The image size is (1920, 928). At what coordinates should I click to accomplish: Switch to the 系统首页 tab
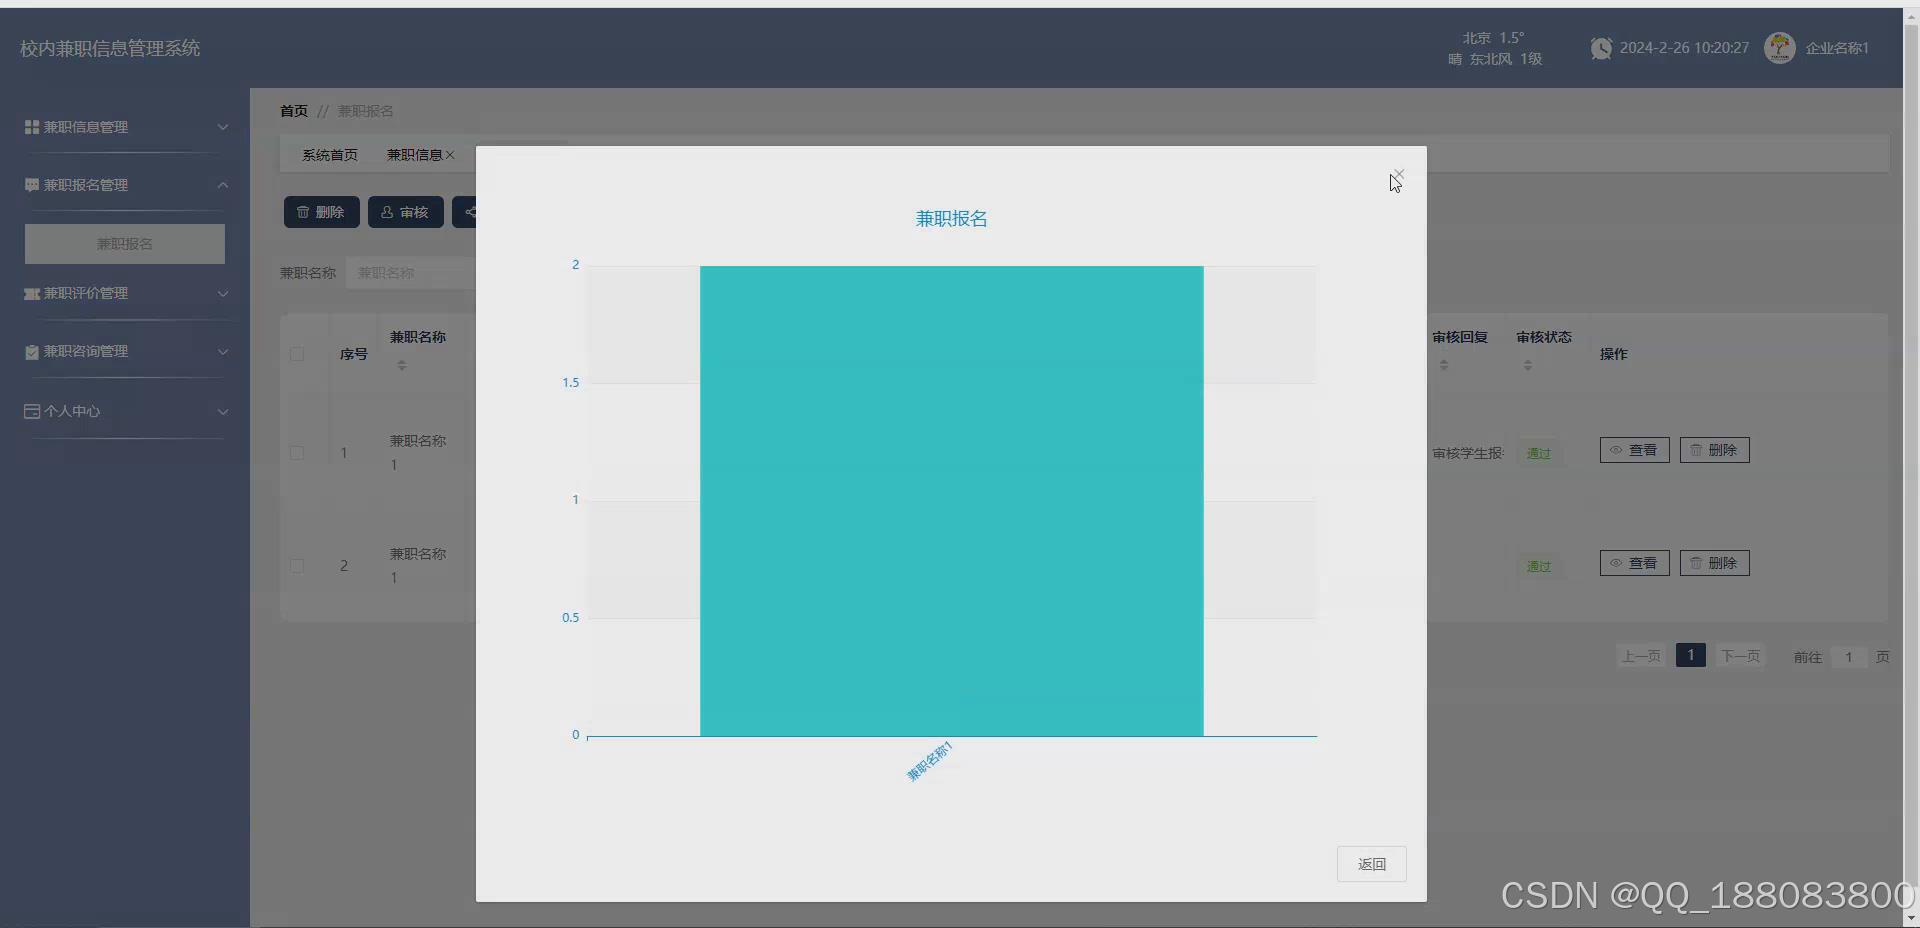[330, 154]
